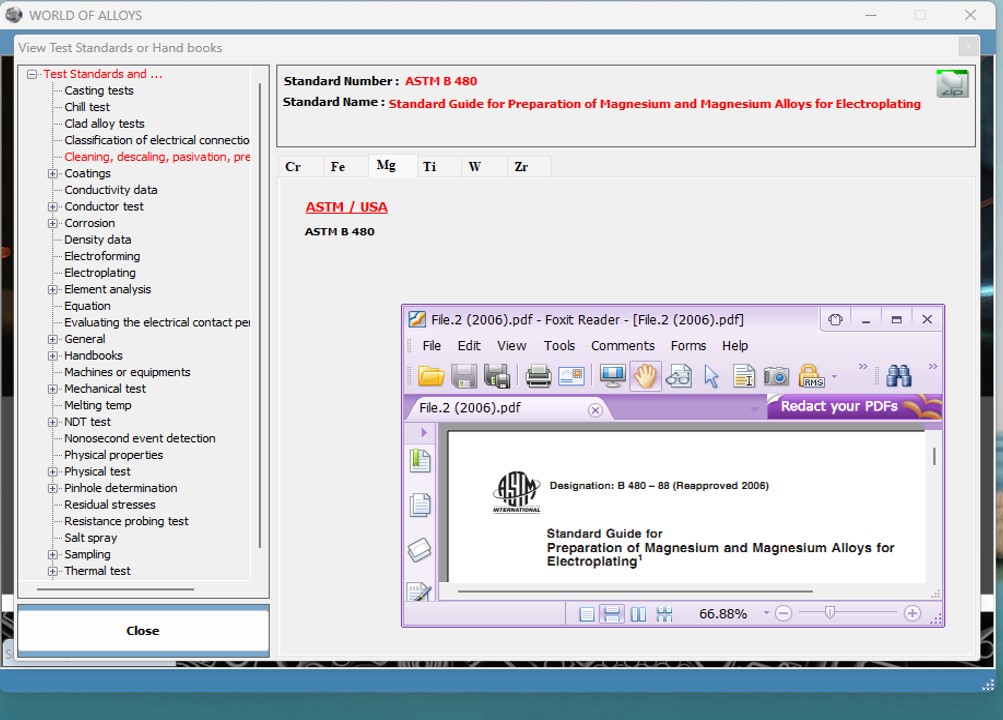Expand the Corrosion tree node

(52, 223)
